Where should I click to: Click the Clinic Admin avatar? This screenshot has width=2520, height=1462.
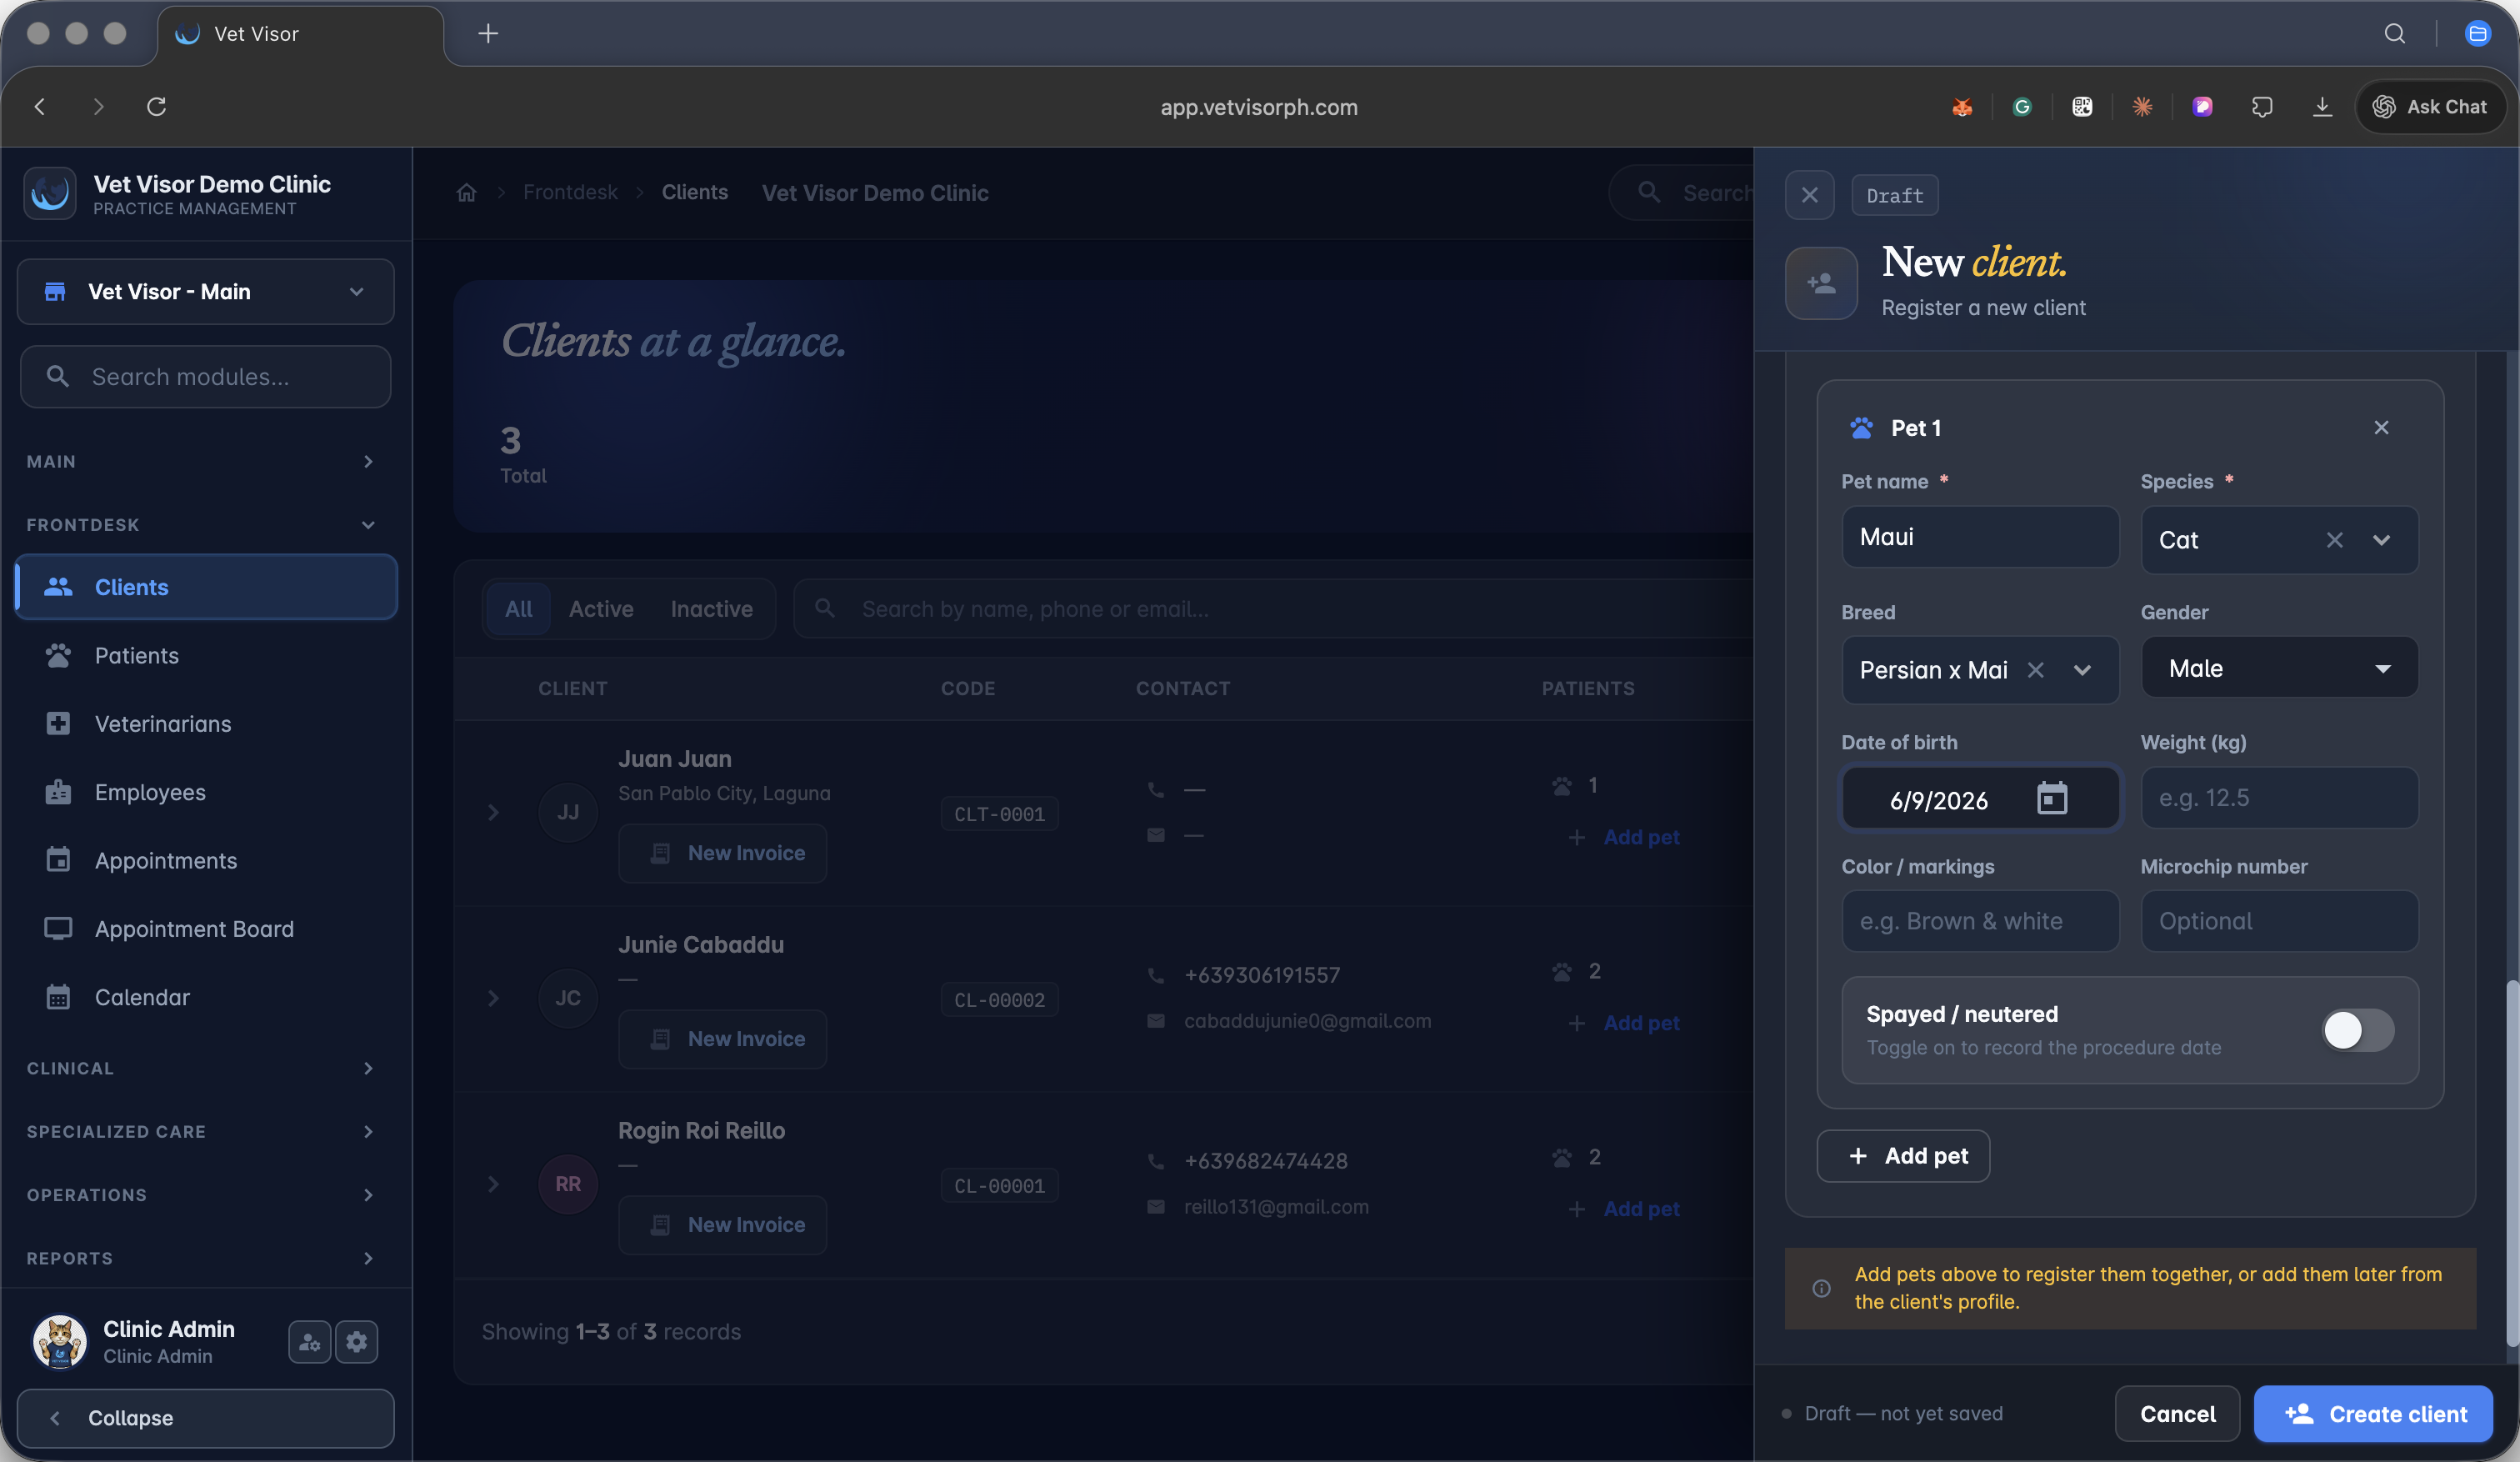[59, 1341]
